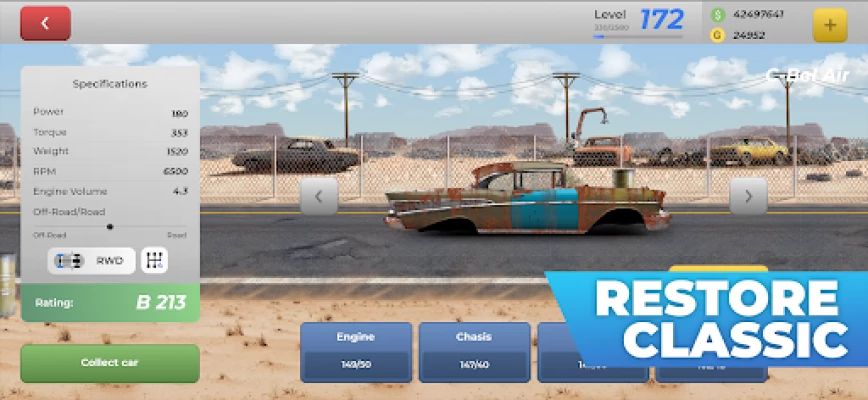Click the drivetrain chassis diagram icon

69,260
